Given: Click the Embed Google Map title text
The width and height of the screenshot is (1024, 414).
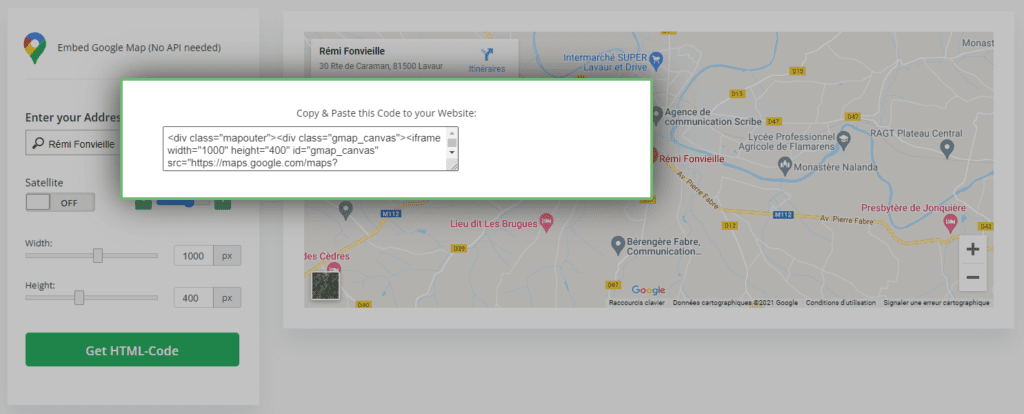Looking at the screenshot, I should pyautogui.click(x=139, y=48).
